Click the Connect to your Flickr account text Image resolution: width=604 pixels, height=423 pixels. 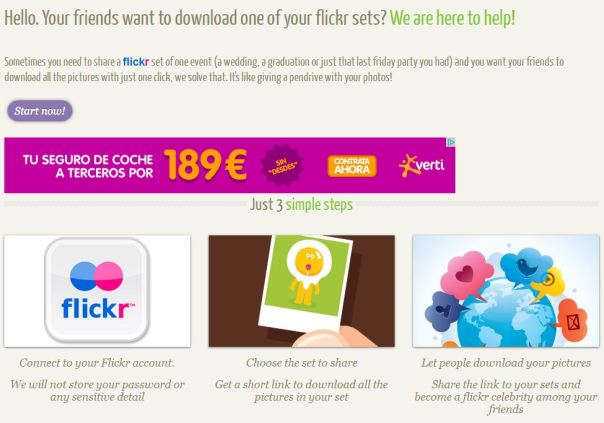[97, 363]
